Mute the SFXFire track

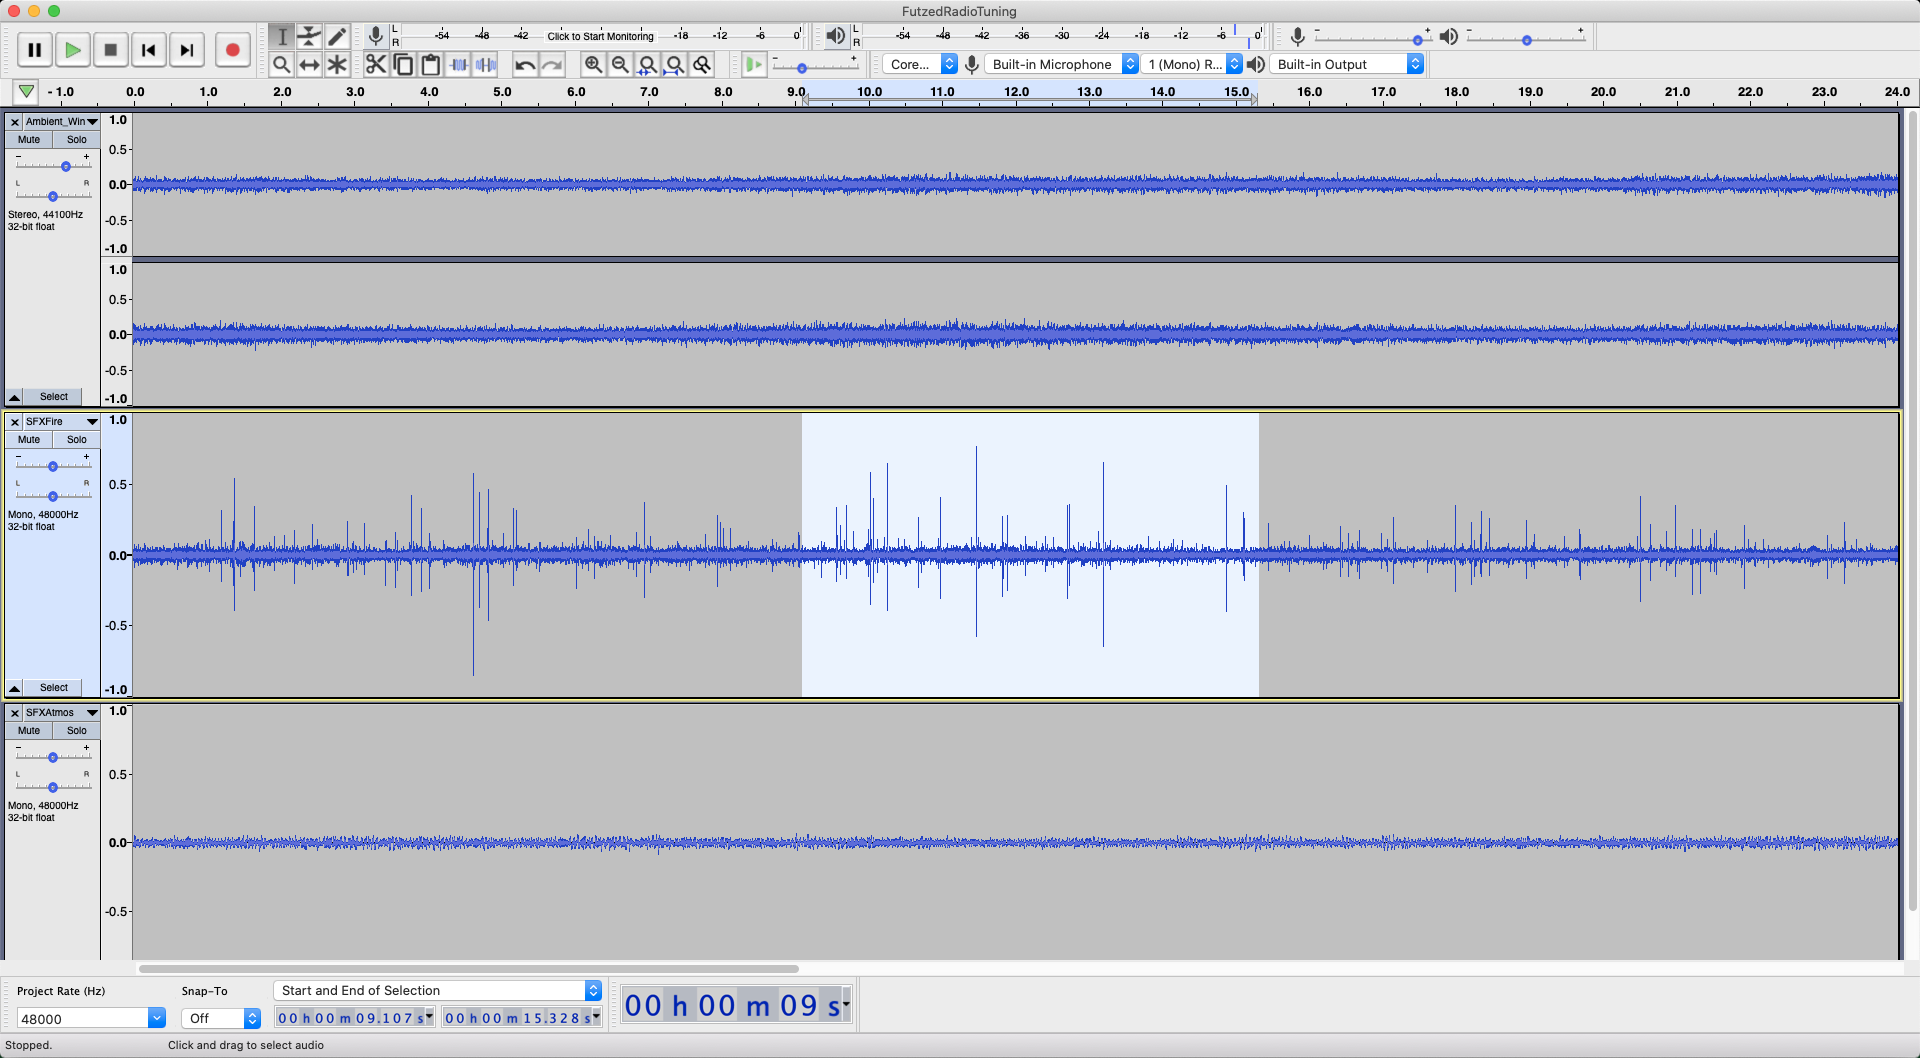29,440
